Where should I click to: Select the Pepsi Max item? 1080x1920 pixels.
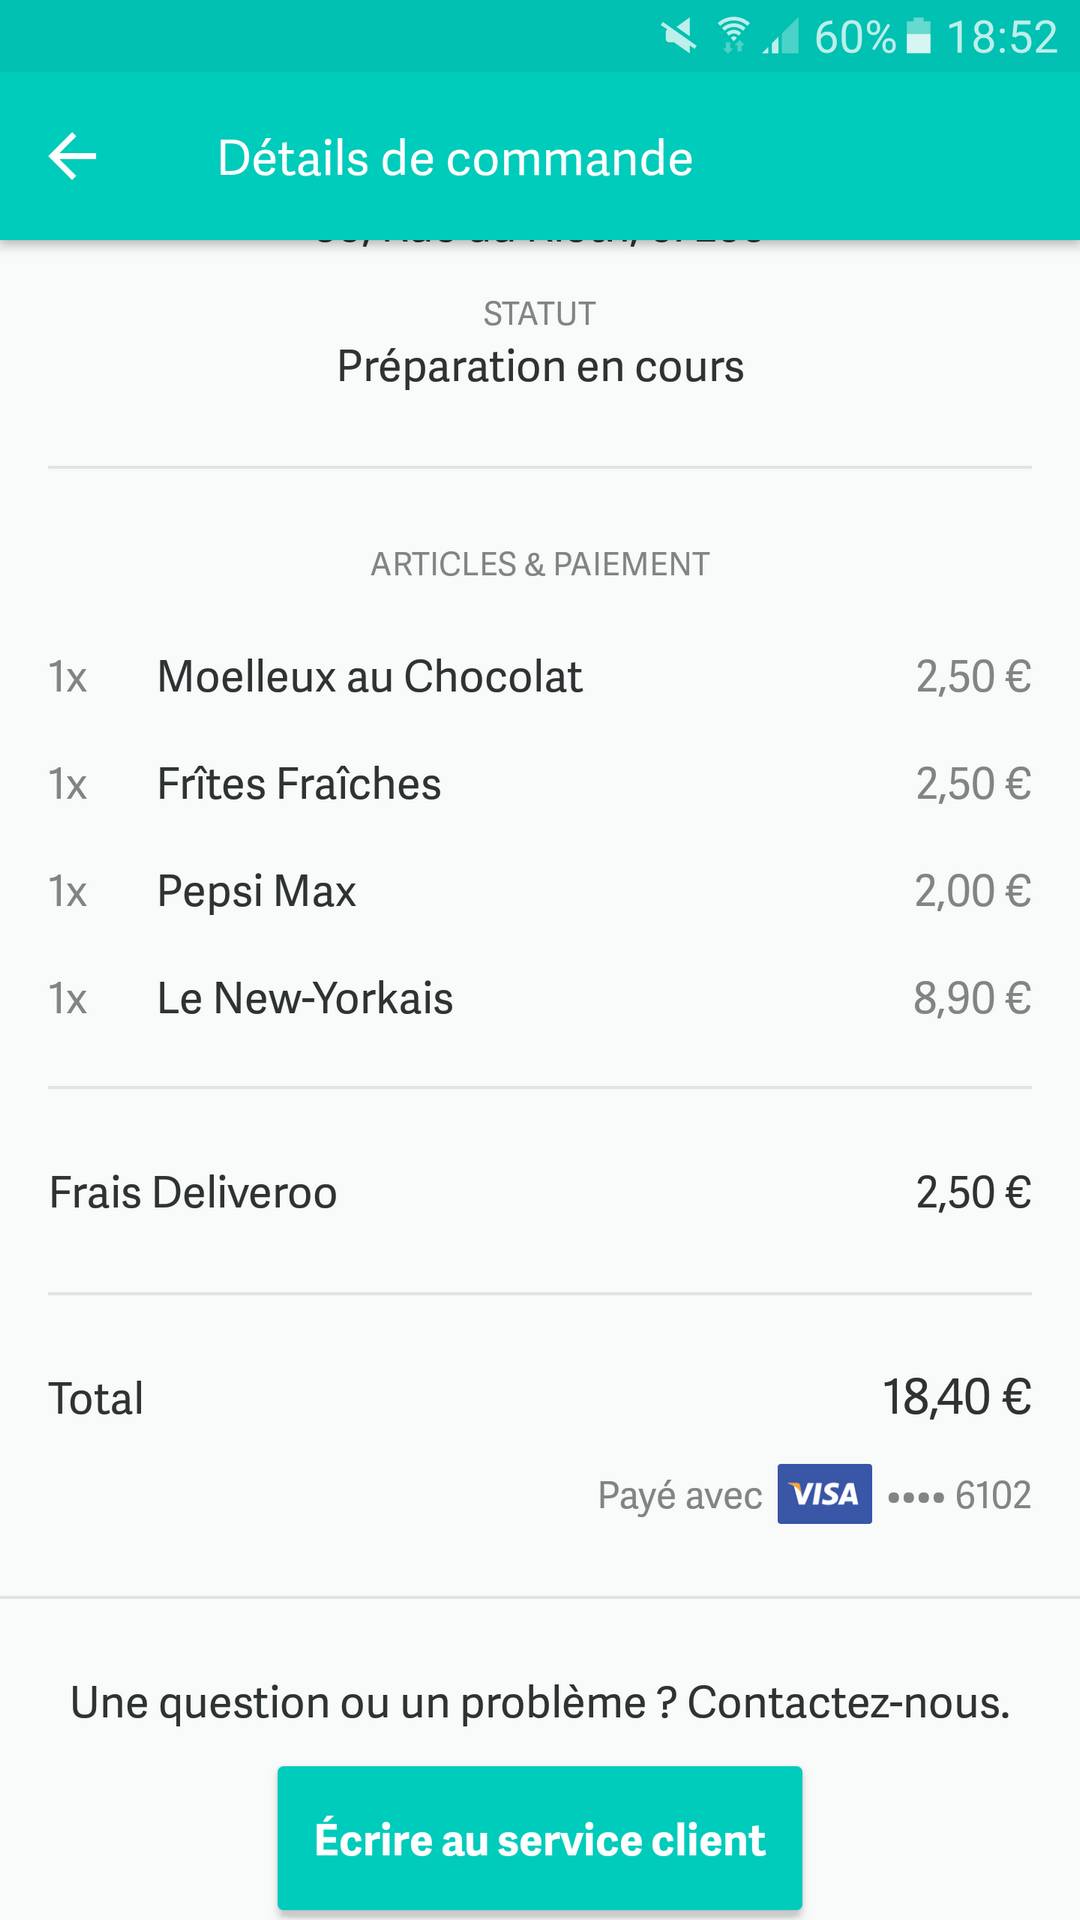[x=257, y=891]
